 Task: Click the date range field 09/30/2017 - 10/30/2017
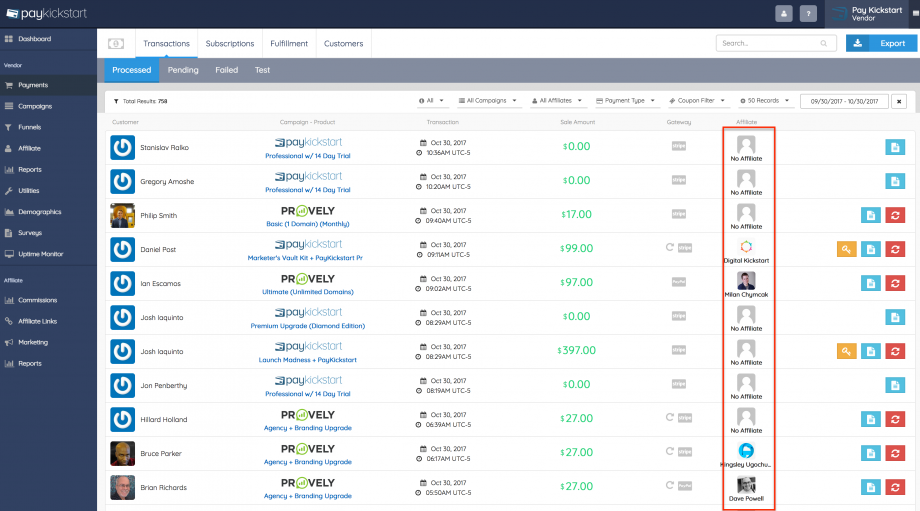pos(844,101)
